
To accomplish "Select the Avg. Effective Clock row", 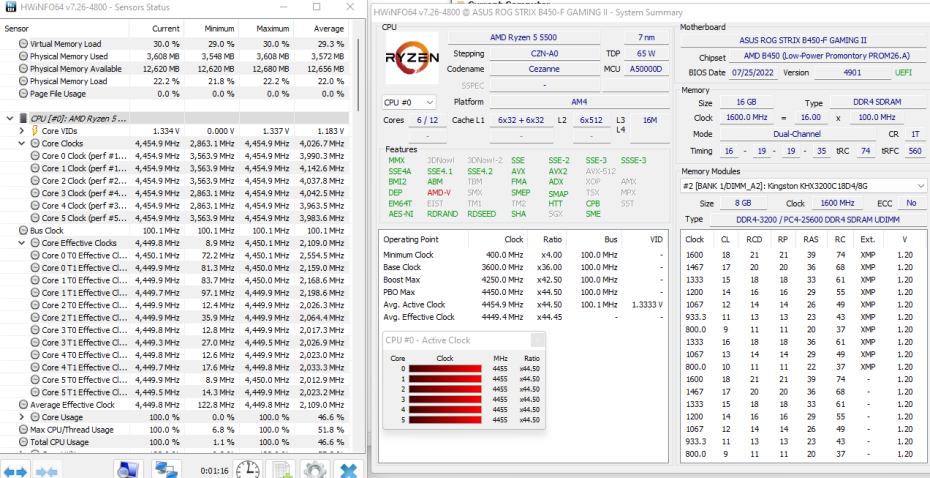I will [x=523, y=317].
